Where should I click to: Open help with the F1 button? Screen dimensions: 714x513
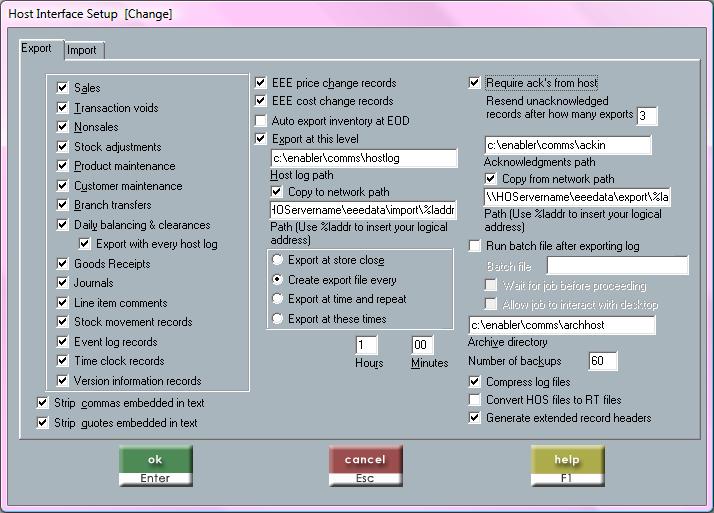tap(567, 466)
